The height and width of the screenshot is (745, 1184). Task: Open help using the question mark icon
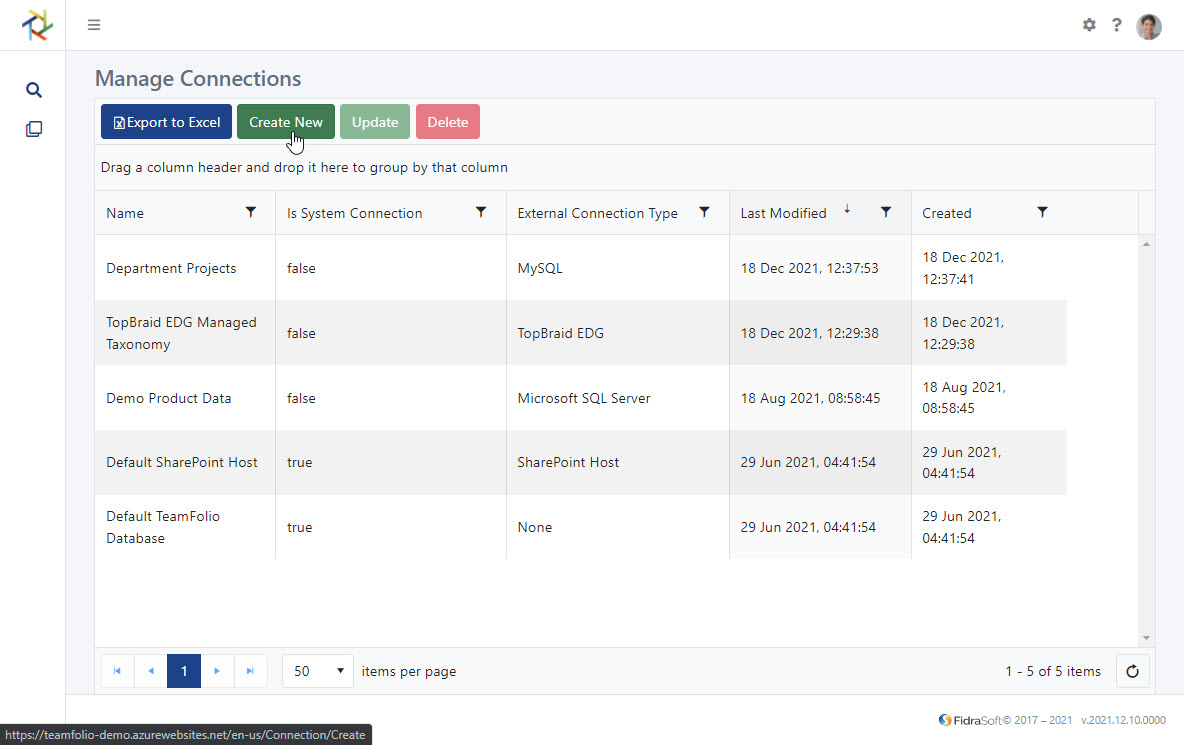click(x=1117, y=25)
